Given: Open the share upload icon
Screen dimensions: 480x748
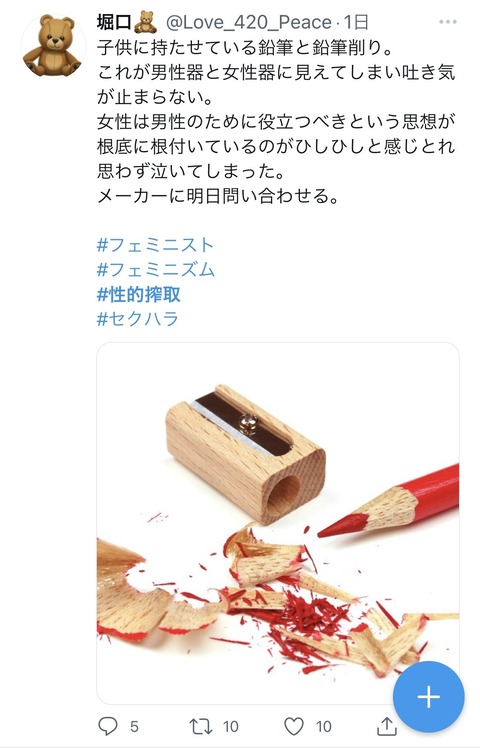Looking at the screenshot, I should (386, 726).
